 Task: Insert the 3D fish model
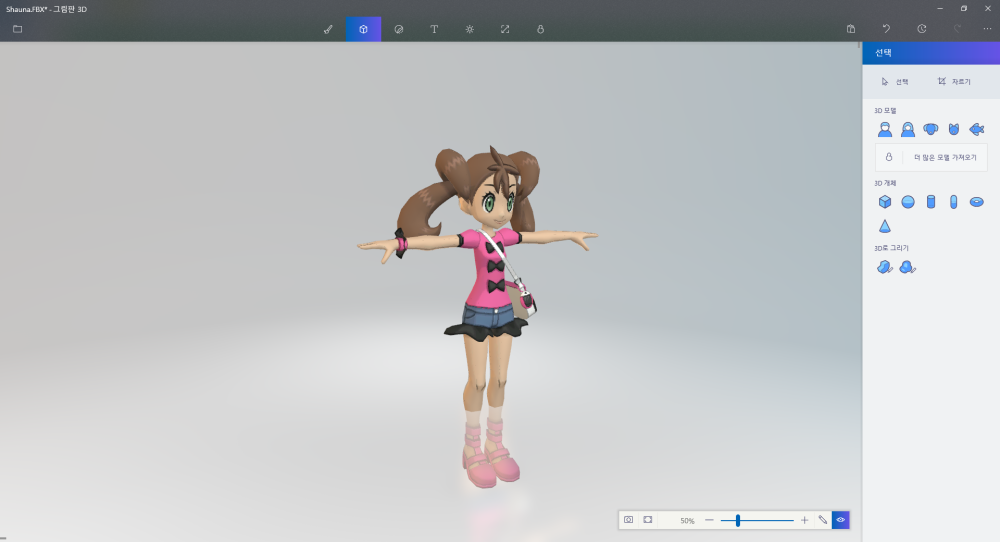pos(977,129)
